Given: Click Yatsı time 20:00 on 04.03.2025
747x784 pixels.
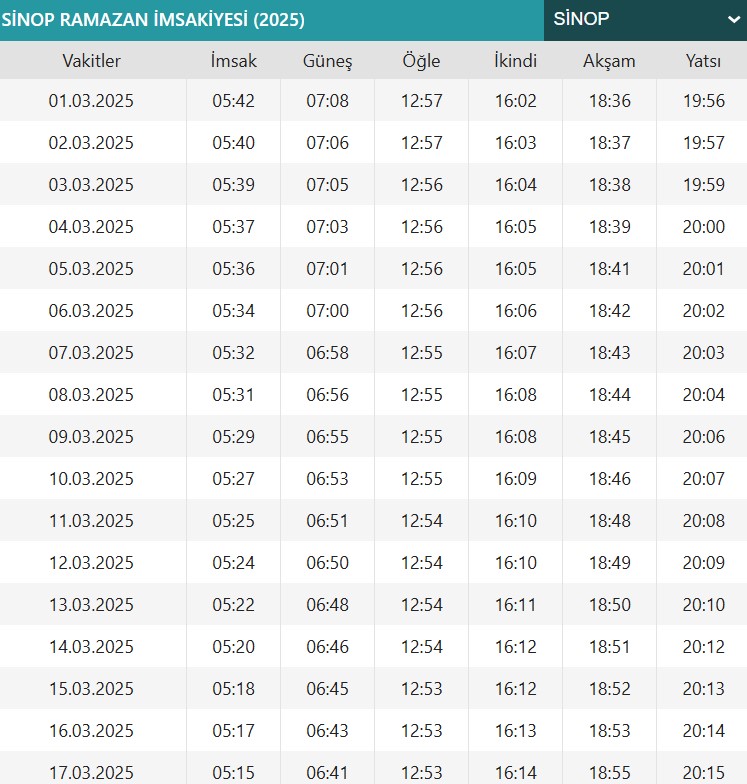Looking at the screenshot, I should click(704, 227).
